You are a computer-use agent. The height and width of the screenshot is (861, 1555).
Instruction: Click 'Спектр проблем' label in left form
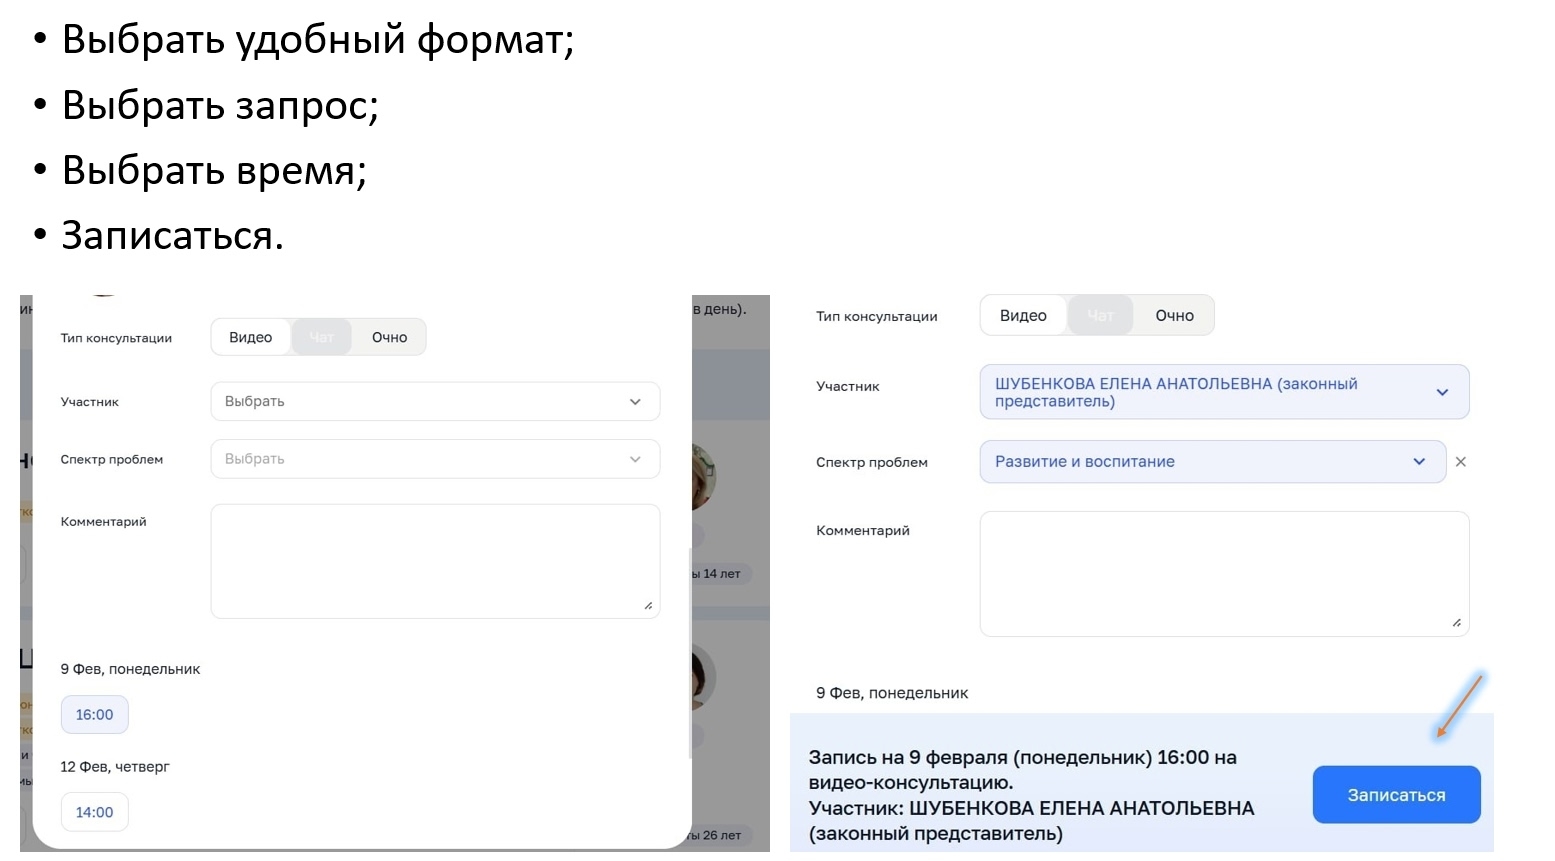(x=112, y=460)
